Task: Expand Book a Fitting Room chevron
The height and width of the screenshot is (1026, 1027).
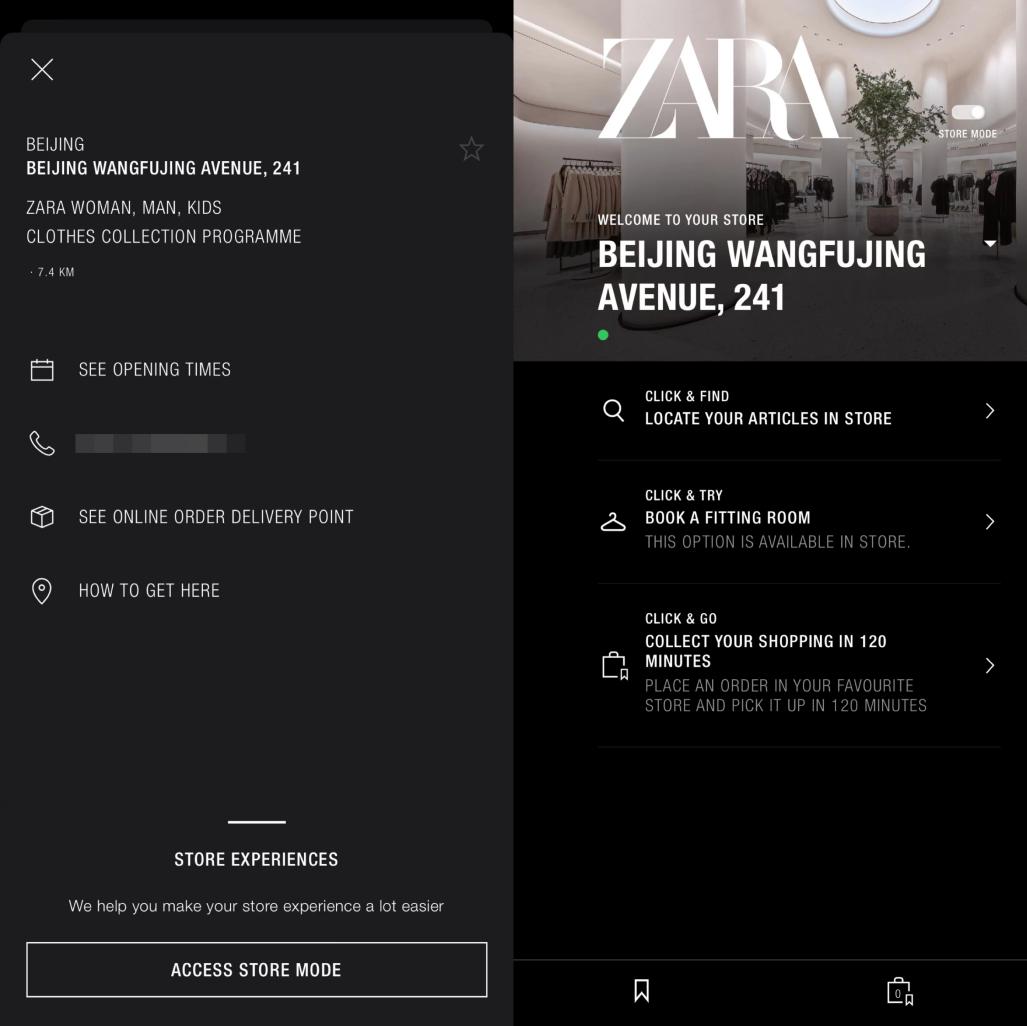Action: 990,522
